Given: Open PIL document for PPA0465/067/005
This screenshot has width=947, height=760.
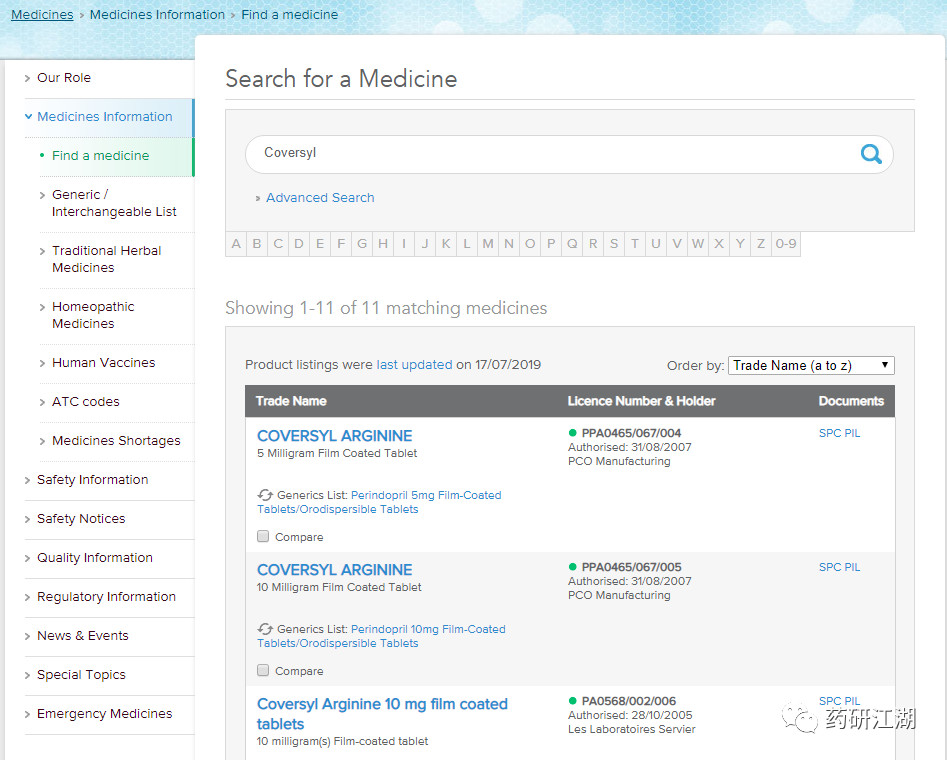Looking at the screenshot, I should point(852,567).
